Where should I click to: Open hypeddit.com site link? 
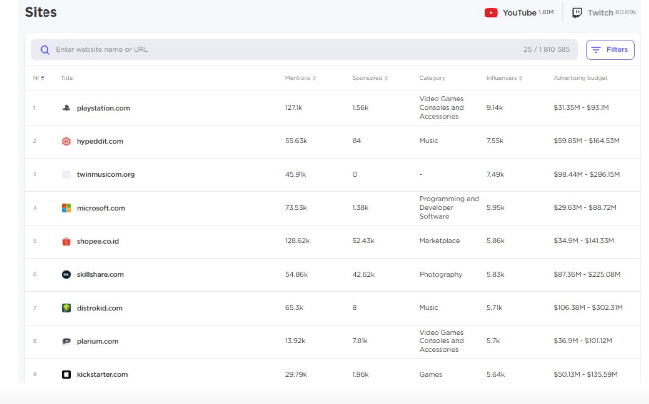[100, 141]
